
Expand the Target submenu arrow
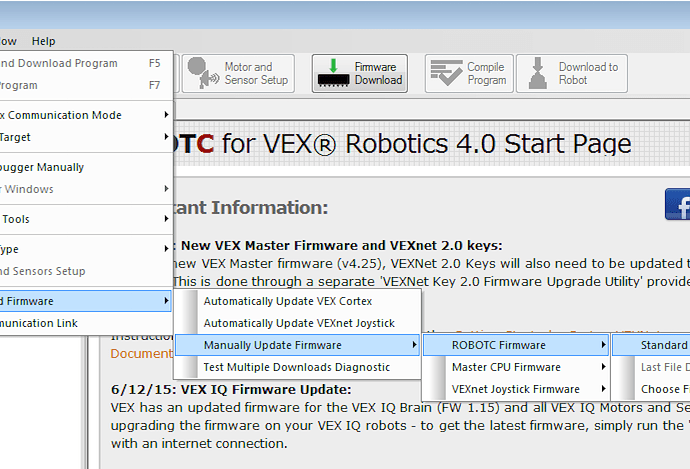pyautogui.click(x=166, y=137)
